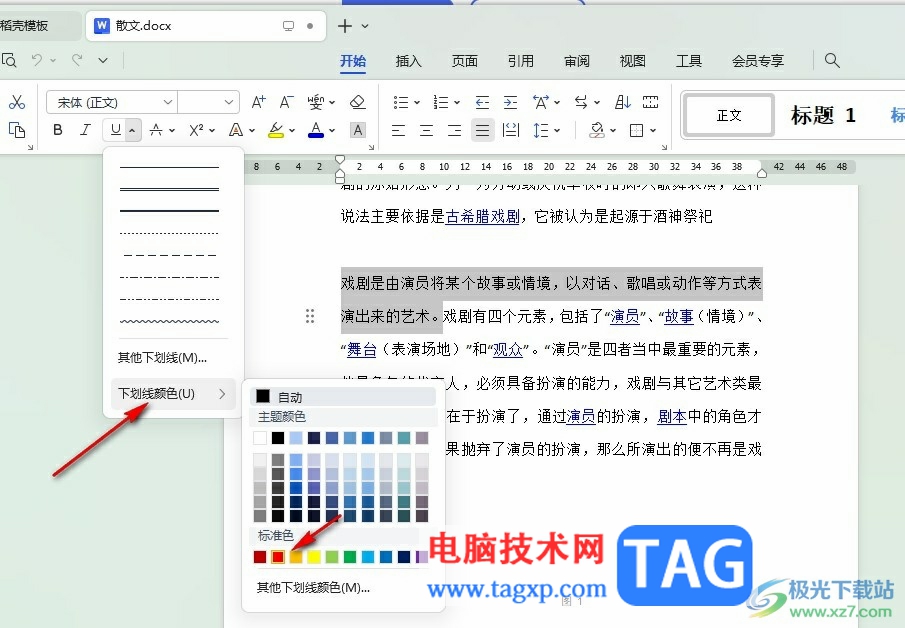The height and width of the screenshot is (628, 905).
Task: Center align text
Action: [427, 130]
